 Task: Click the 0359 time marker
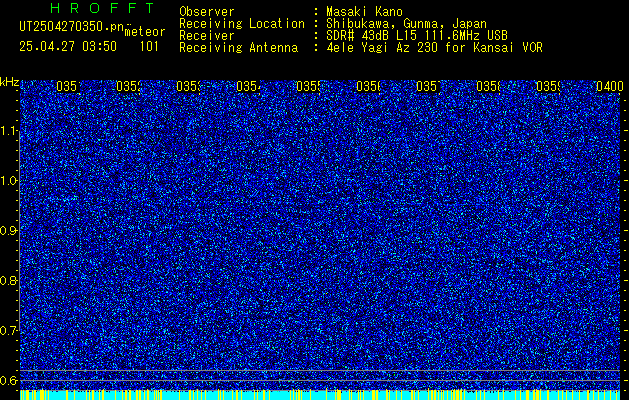tap(548, 87)
